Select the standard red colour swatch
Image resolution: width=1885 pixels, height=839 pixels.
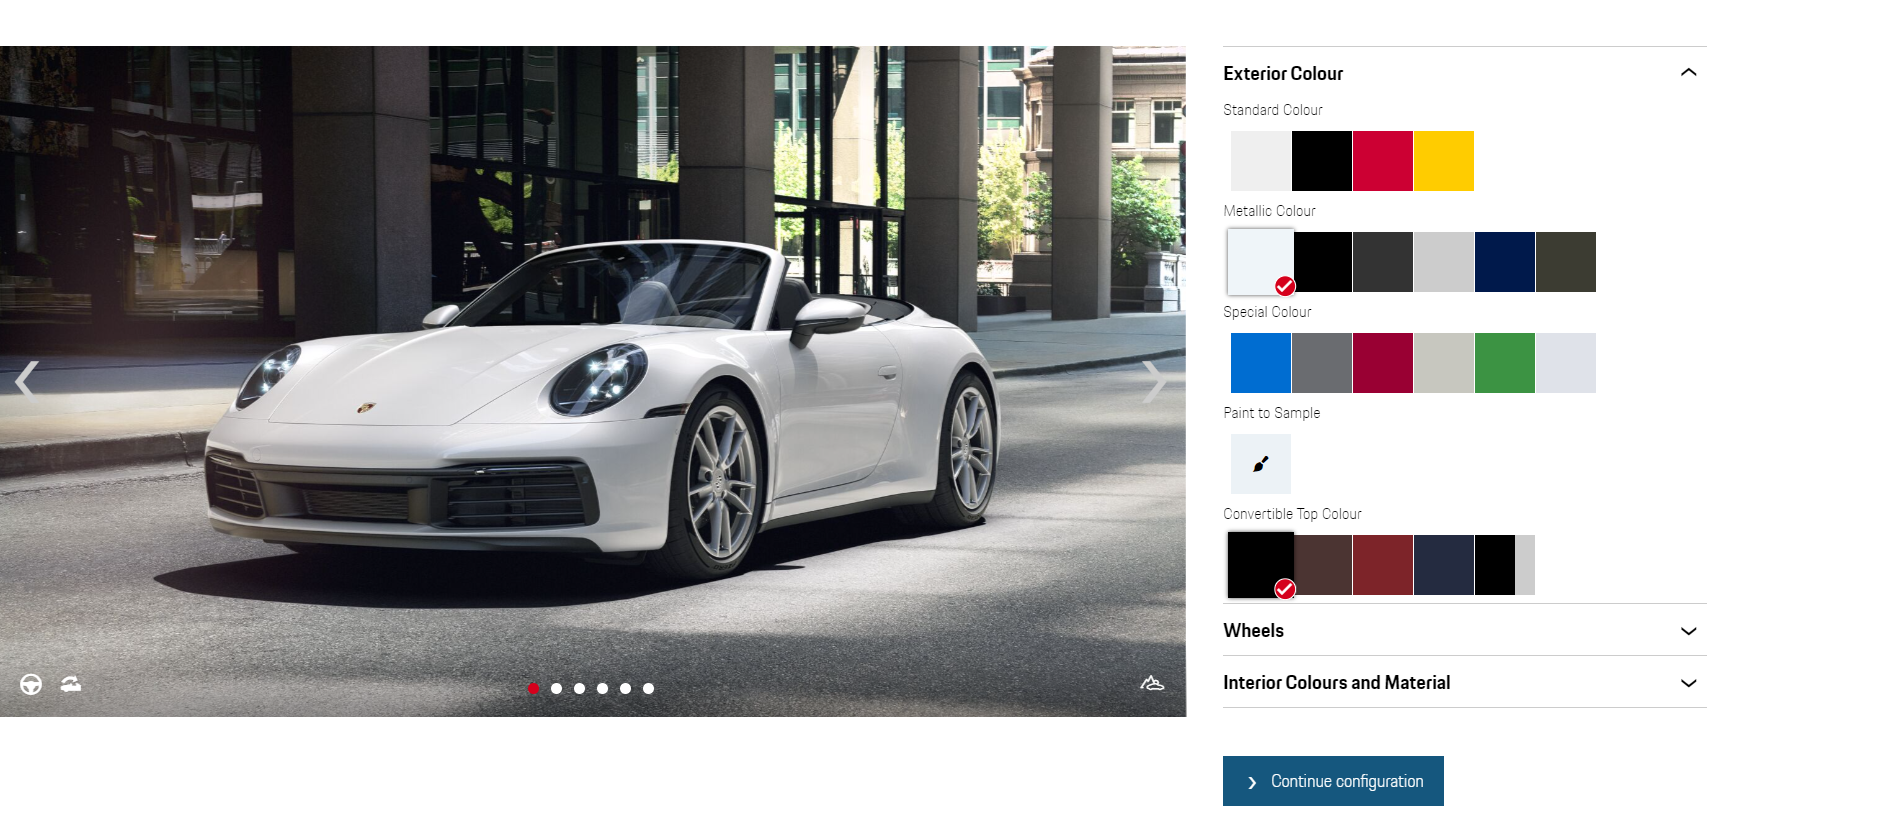click(1383, 161)
